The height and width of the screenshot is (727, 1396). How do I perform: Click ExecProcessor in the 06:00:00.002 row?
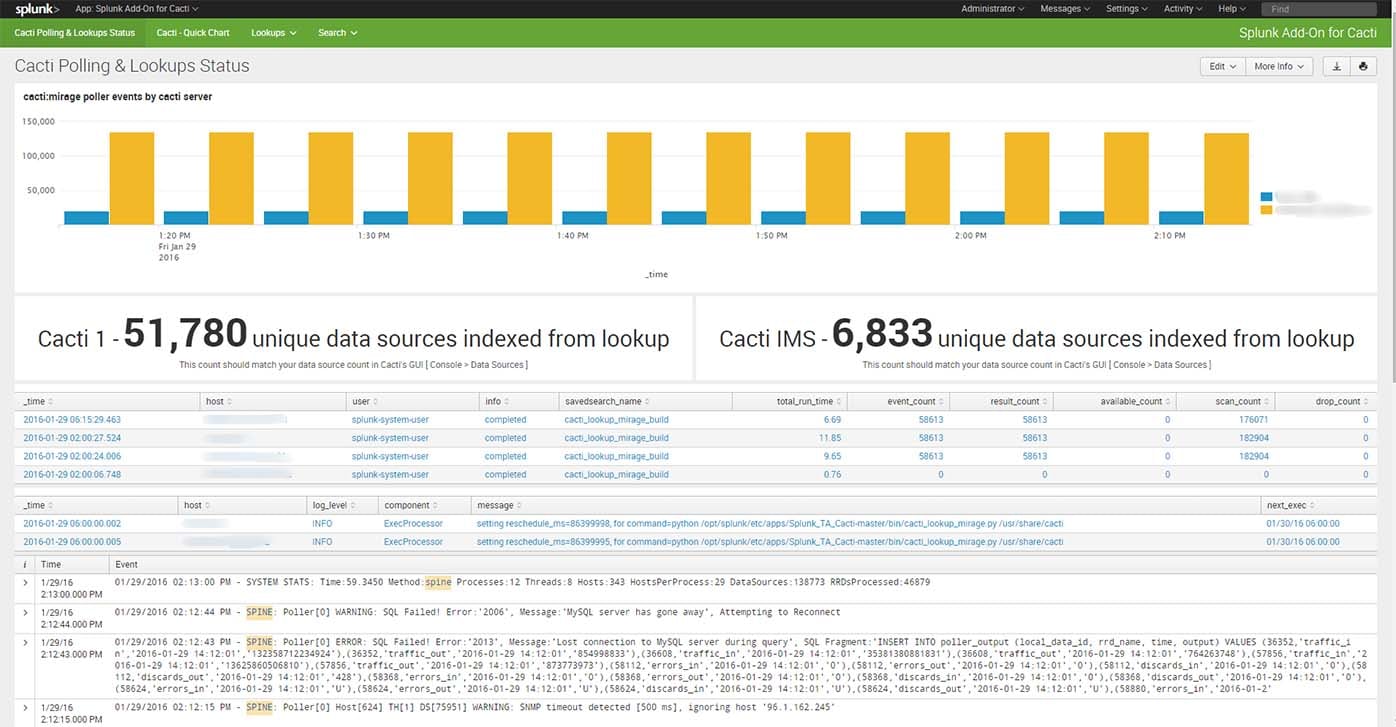coord(413,523)
